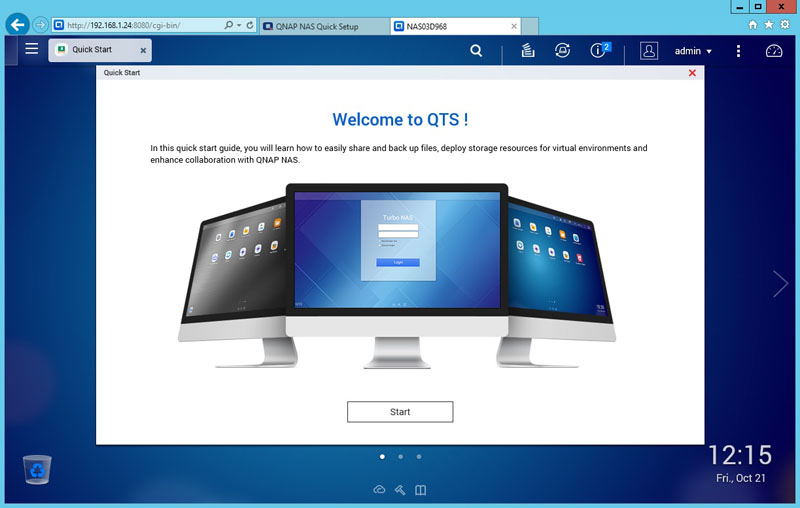
Task: Select the third desktop page dot
Action: coord(419,456)
